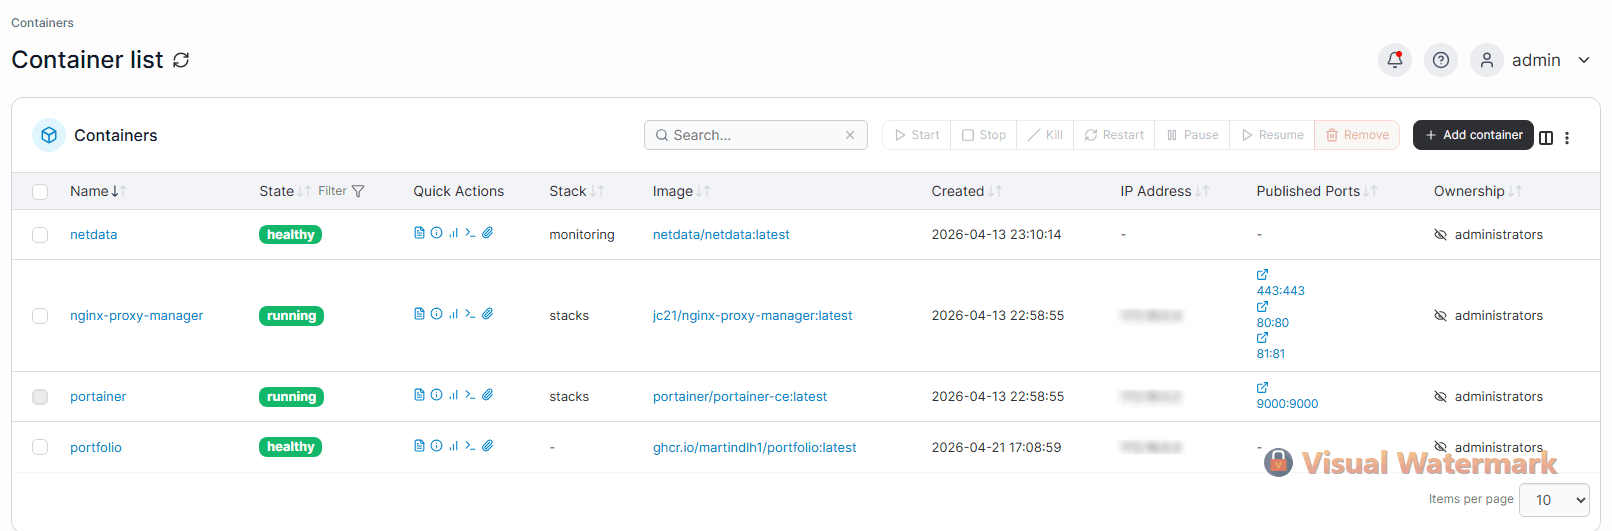
Task: View stats for nginx-proxy-manager
Action: click(x=453, y=314)
